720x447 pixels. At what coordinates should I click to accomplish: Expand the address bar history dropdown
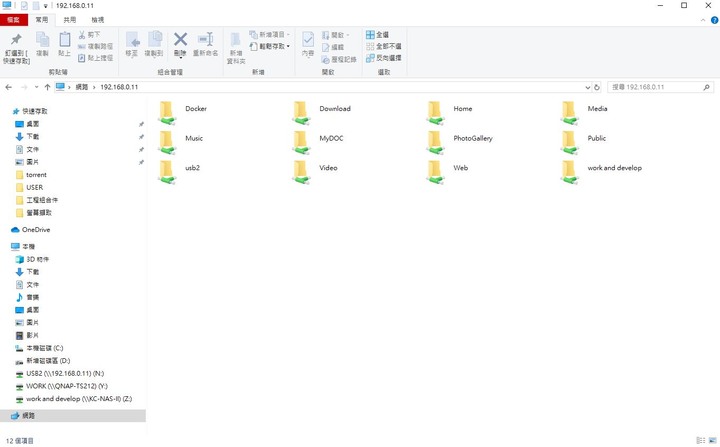(x=588, y=87)
